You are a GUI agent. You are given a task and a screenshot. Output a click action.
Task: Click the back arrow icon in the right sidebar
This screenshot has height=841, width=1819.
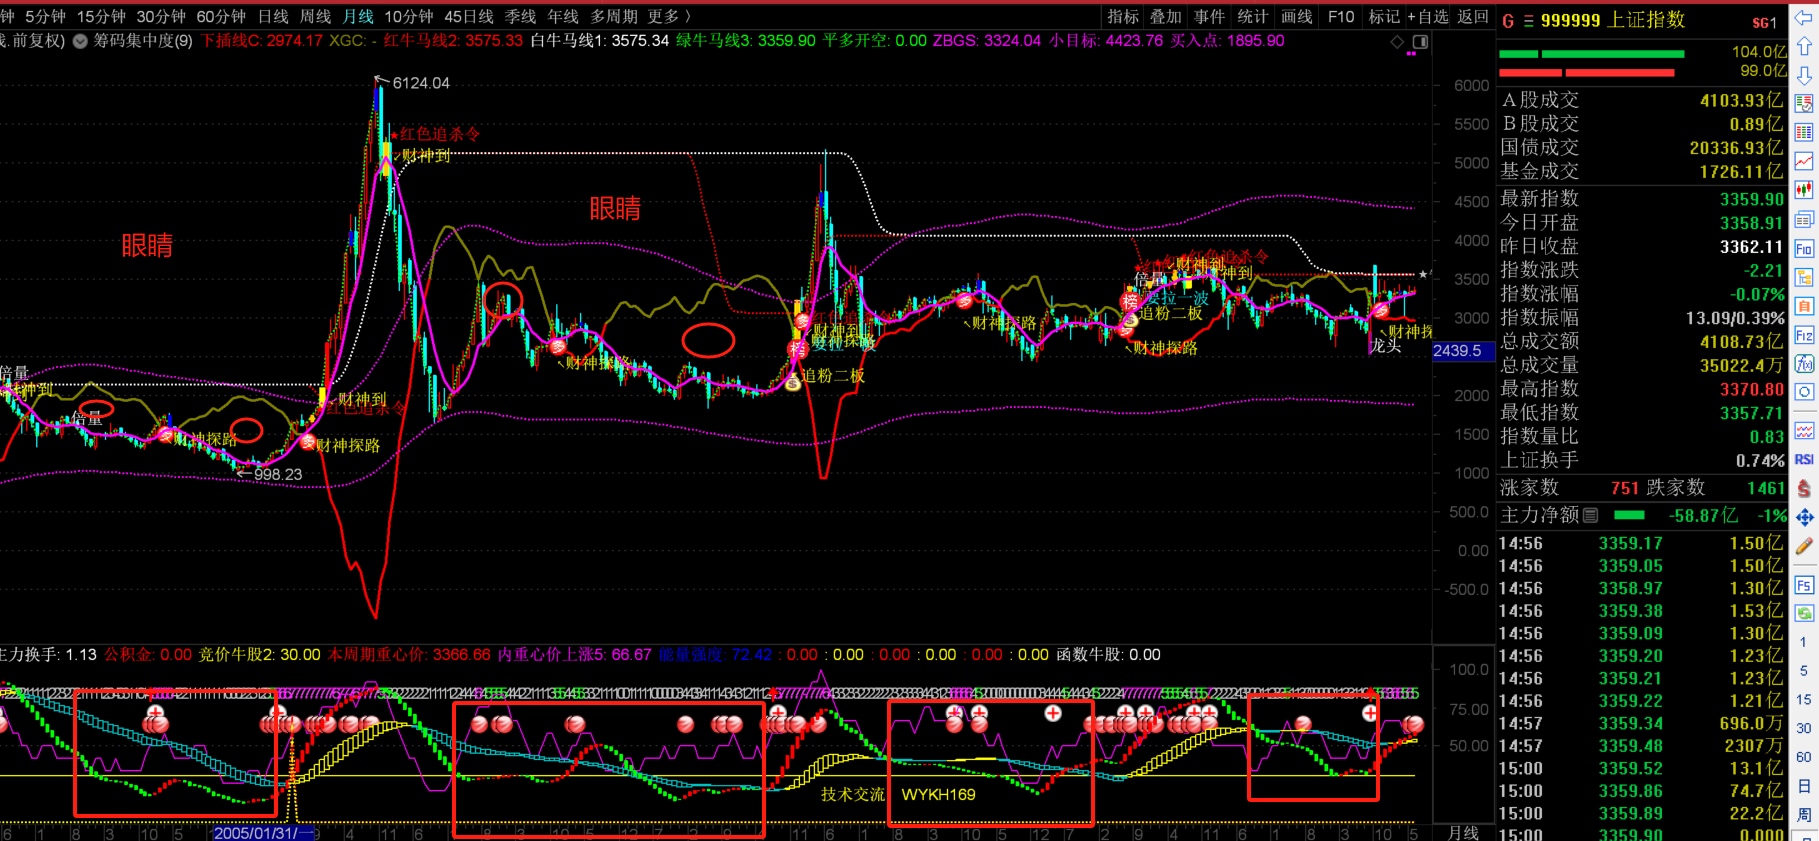[x=1804, y=18]
